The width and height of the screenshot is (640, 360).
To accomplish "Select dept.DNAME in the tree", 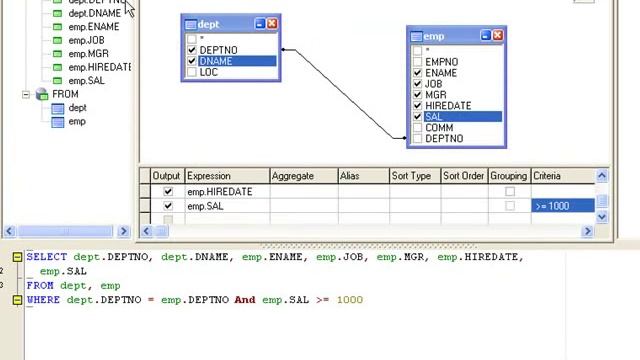I will coord(95,13).
